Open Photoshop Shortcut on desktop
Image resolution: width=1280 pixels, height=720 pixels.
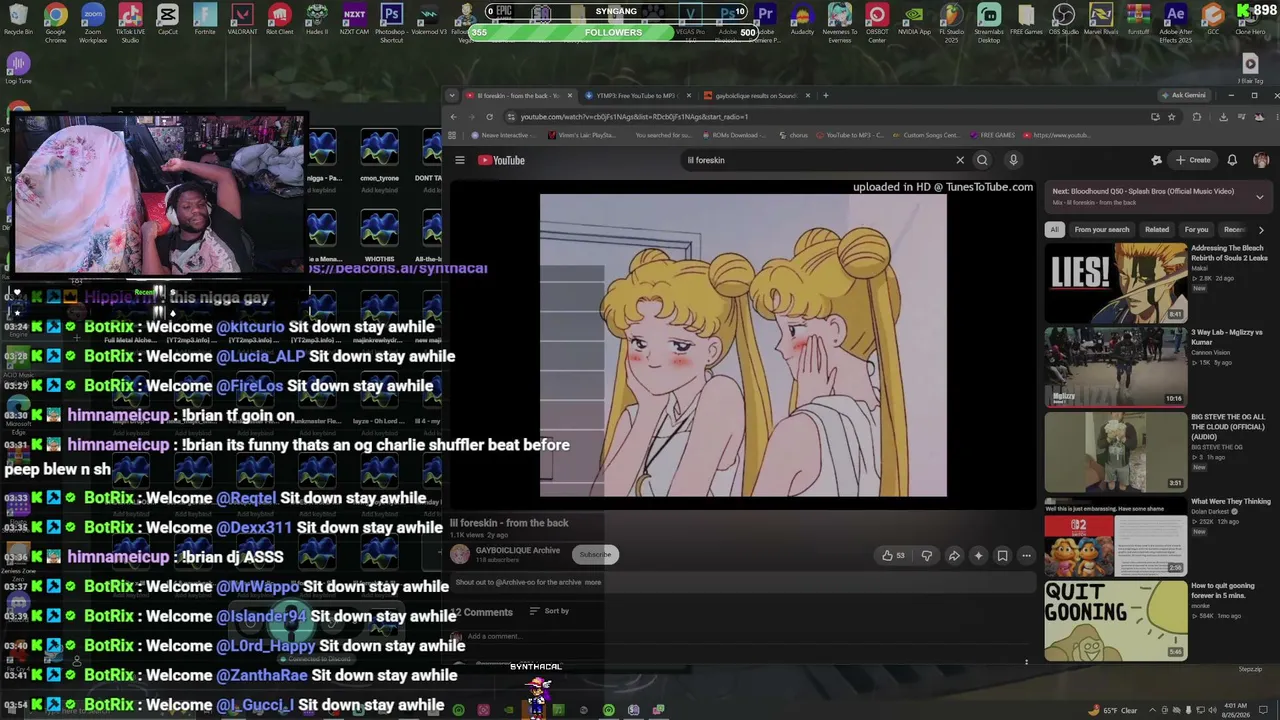[391, 22]
